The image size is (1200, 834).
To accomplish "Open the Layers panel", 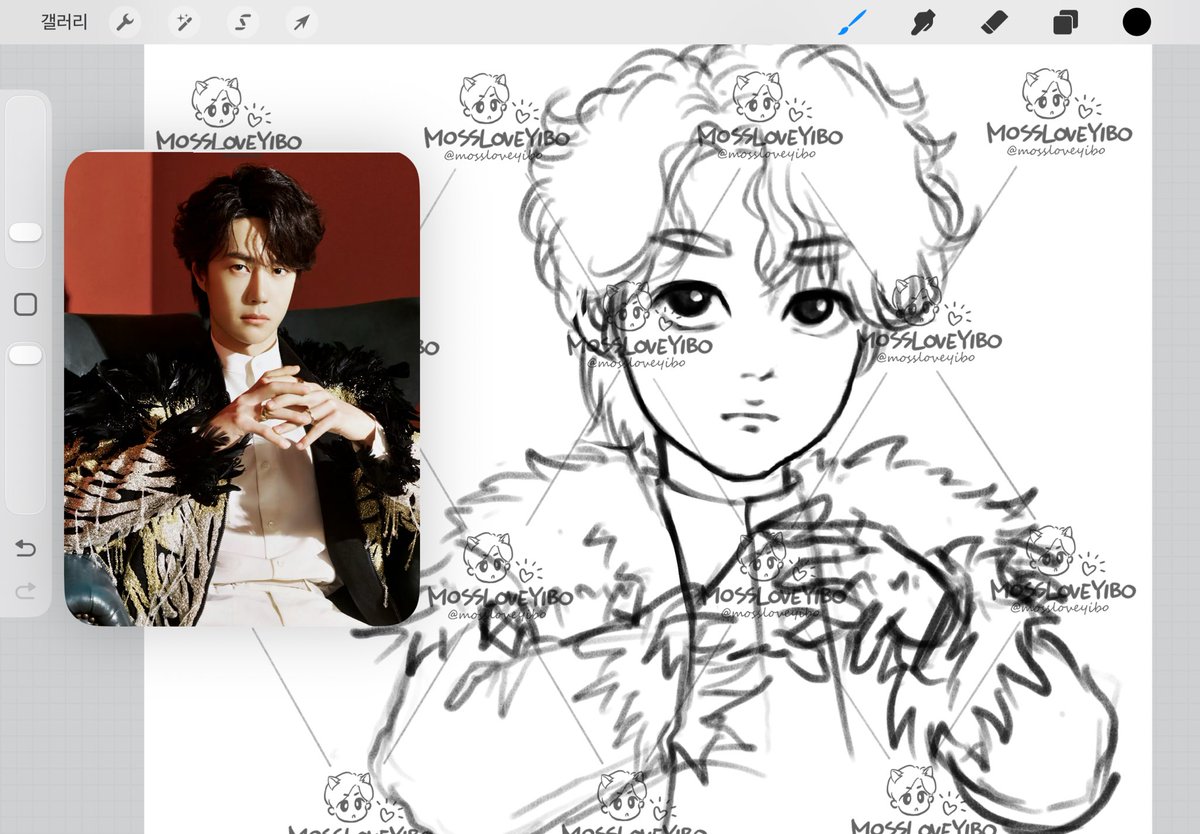I will (1066, 22).
